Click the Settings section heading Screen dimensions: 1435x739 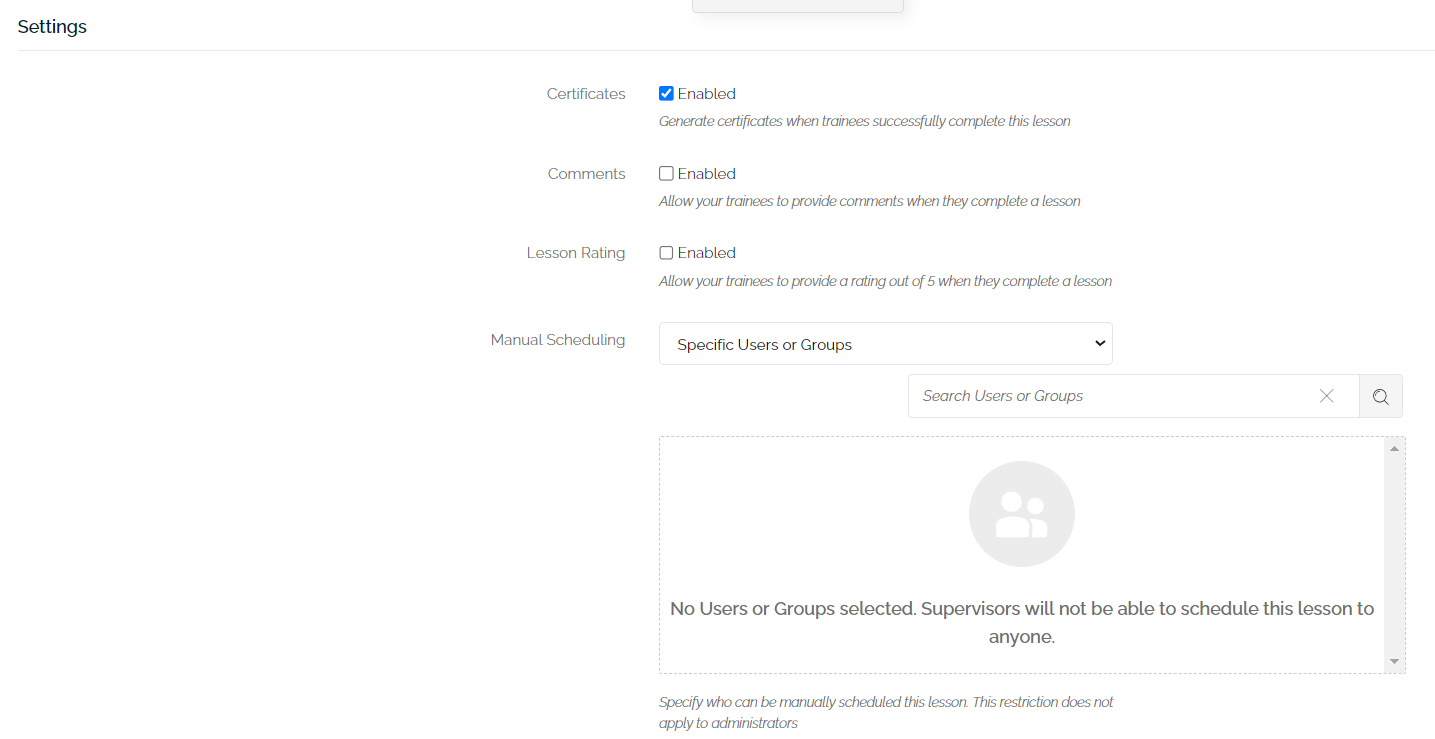click(52, 27)
